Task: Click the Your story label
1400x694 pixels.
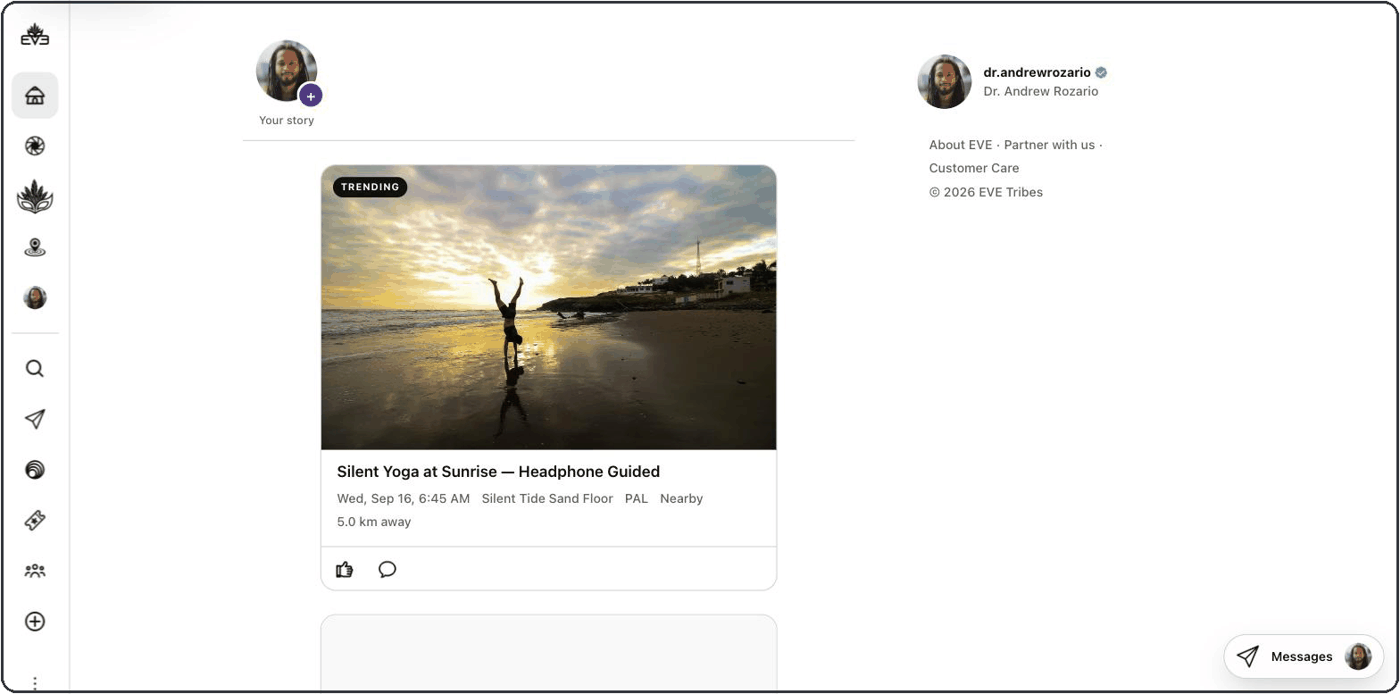Action: (x=287, y=120)
